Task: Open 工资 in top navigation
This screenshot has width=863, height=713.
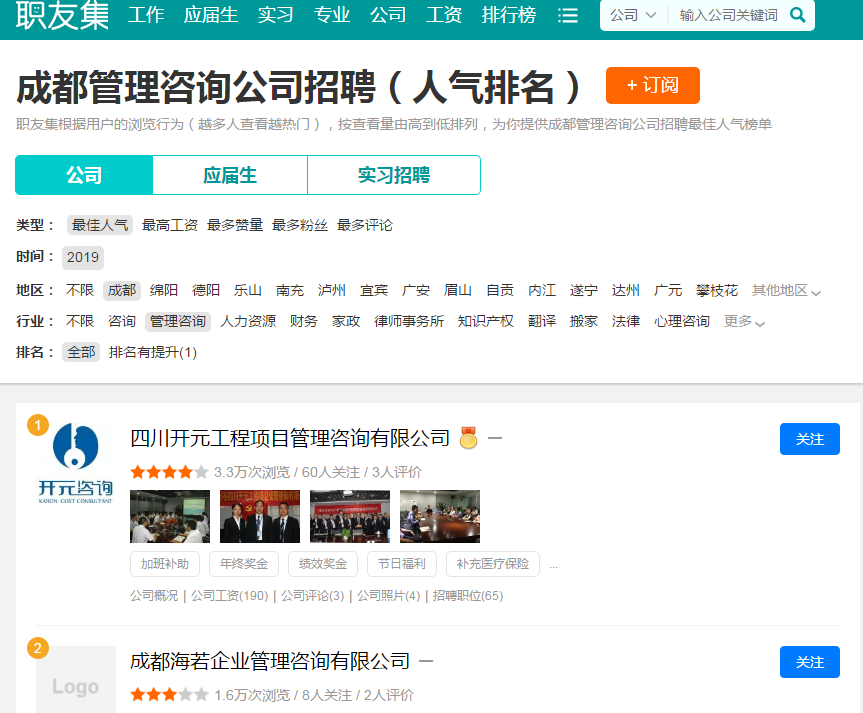Action: click(x=444, y=15)
